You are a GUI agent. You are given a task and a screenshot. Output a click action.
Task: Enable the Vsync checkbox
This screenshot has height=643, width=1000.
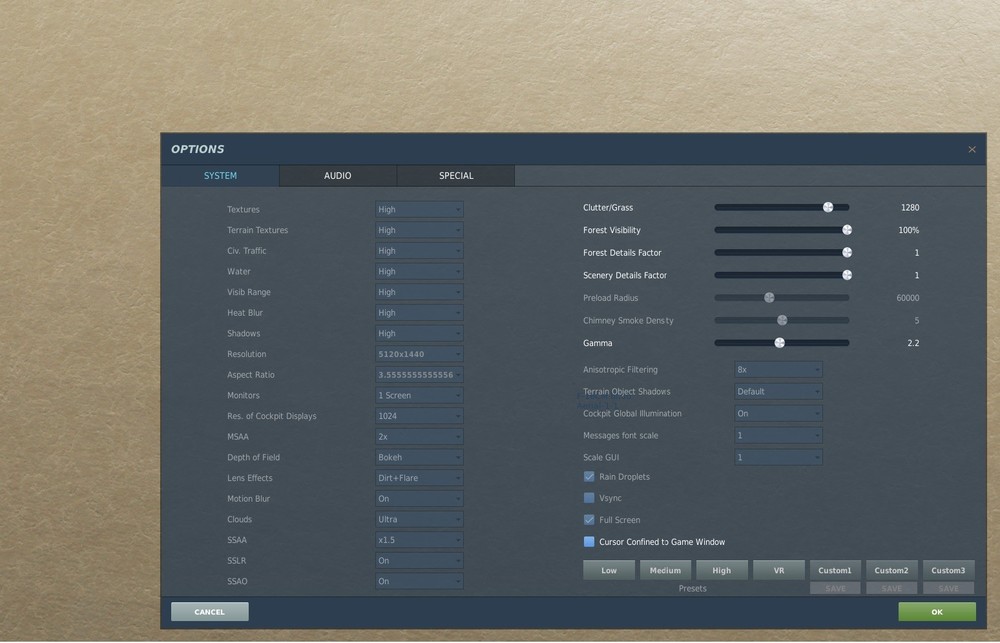(x=589, y=498)
